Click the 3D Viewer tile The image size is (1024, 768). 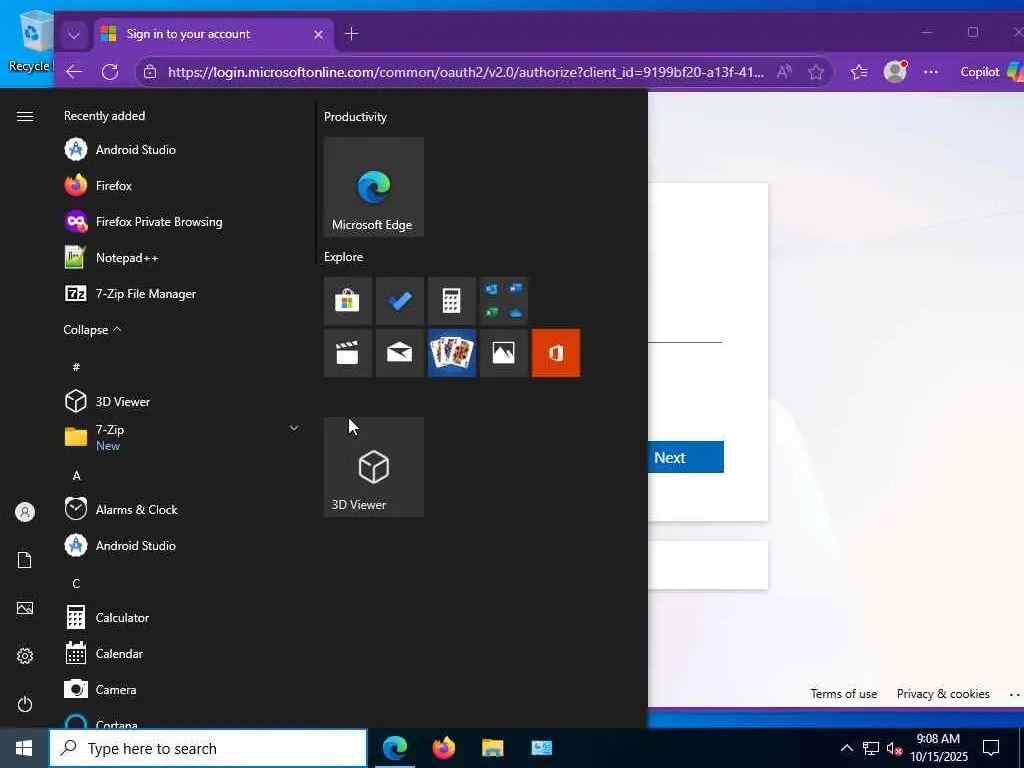374,467
